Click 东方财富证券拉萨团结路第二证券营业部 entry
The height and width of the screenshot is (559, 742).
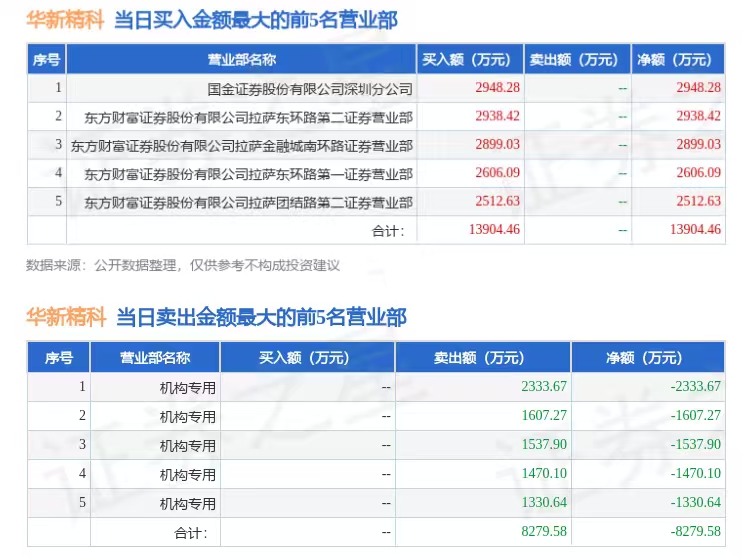pos(248,203)
